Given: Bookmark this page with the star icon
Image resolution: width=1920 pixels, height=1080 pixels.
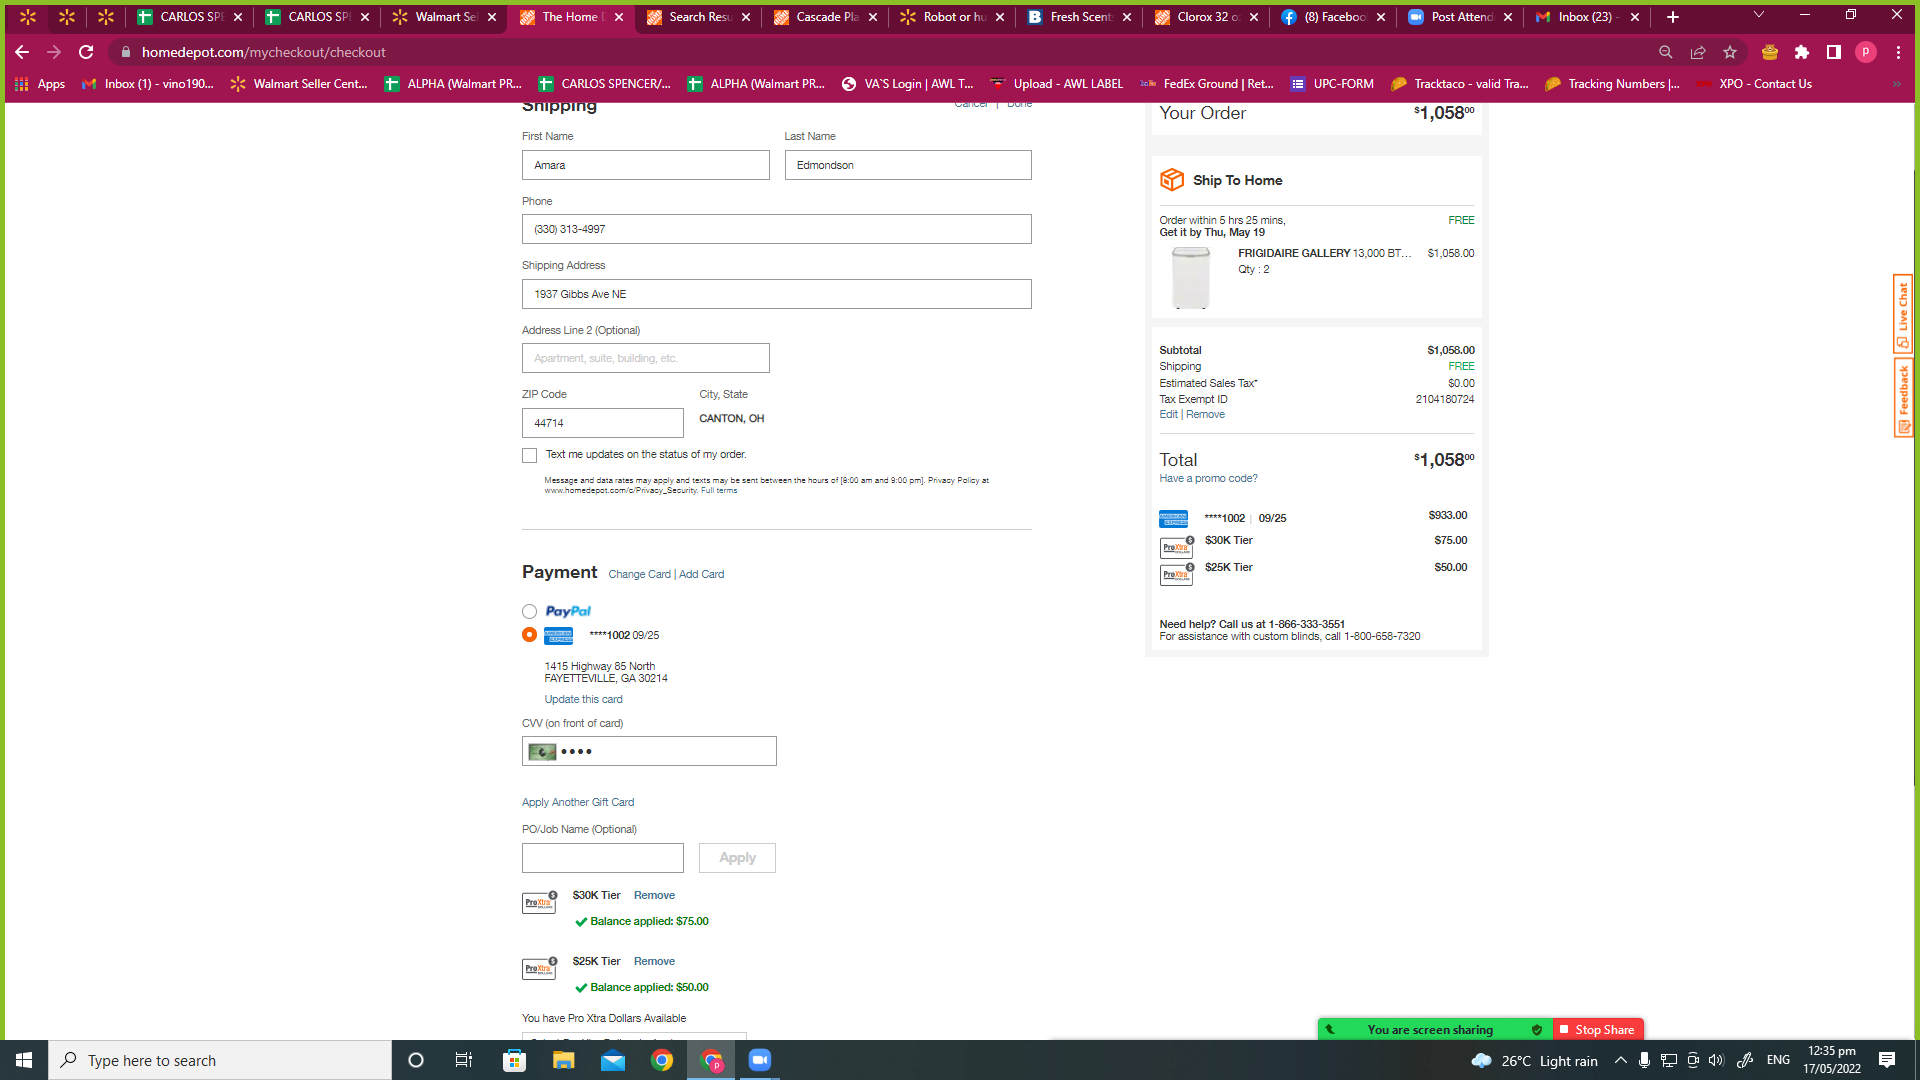Looking at the screenshot, I should [1730, 52].
